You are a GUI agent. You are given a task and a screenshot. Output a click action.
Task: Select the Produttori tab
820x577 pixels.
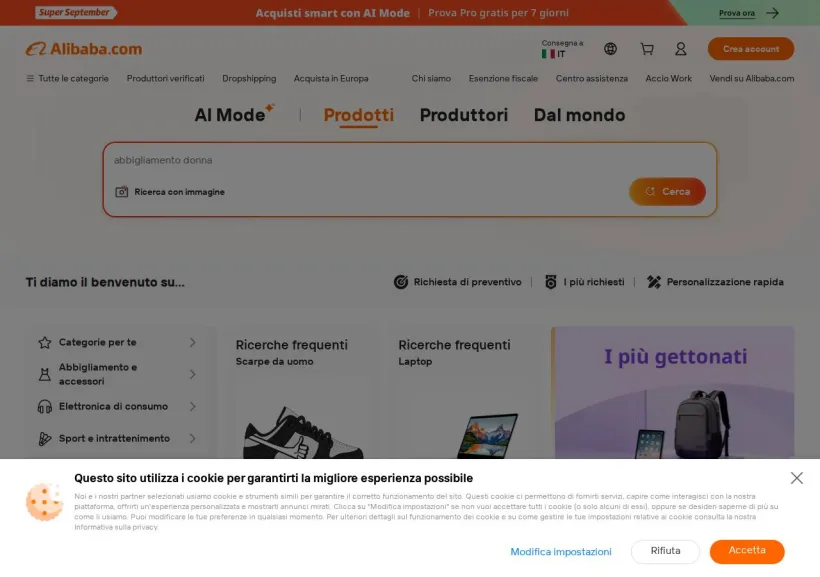pos(463,115)
